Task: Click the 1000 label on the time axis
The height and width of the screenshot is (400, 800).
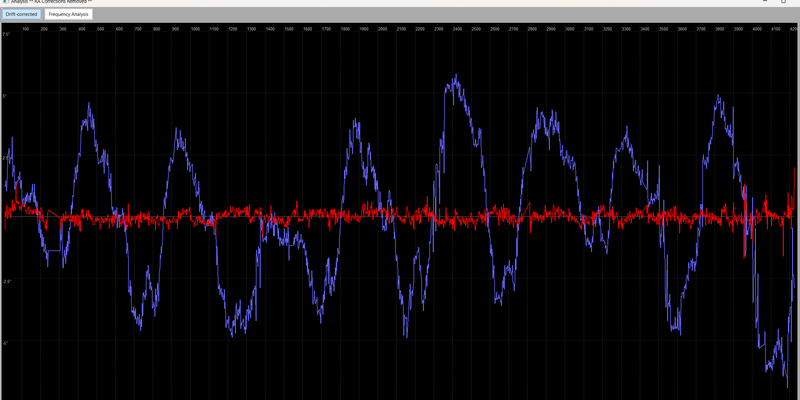Action: 195,29
